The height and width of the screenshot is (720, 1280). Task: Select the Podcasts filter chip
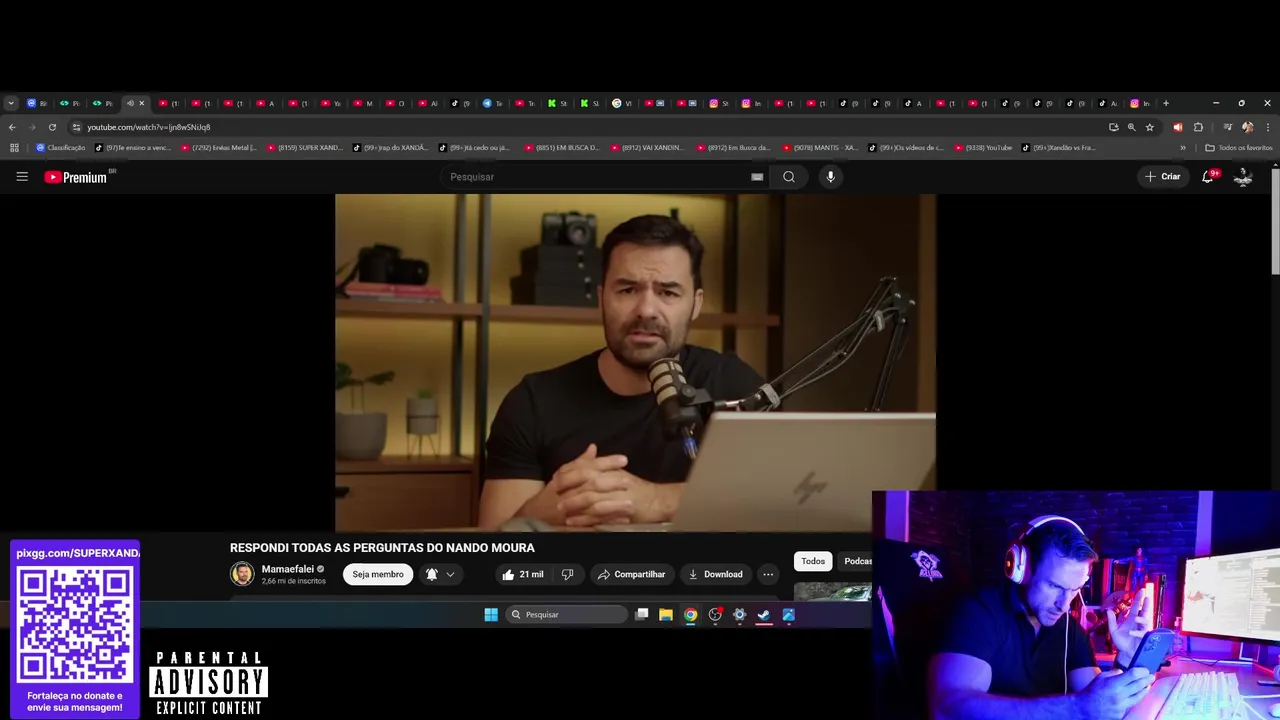(x=856, y=561)
